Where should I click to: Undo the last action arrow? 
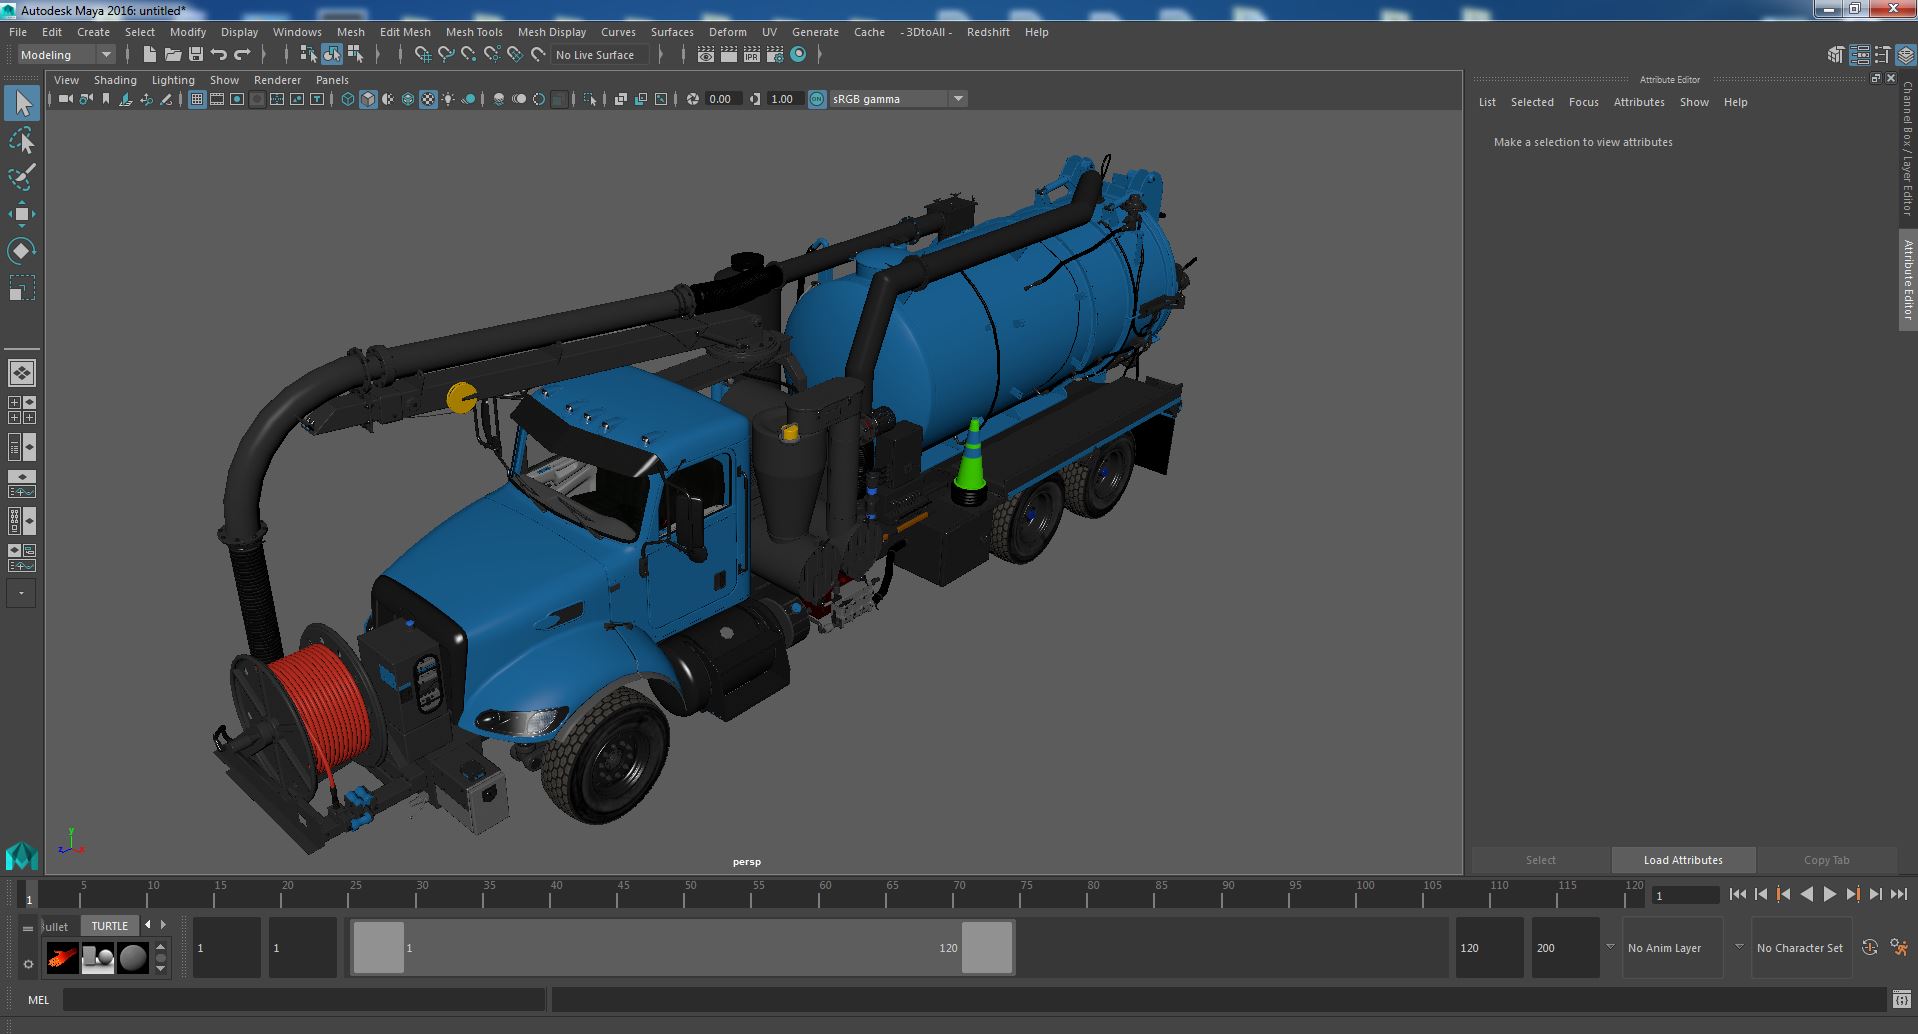[x=219, y=55]
